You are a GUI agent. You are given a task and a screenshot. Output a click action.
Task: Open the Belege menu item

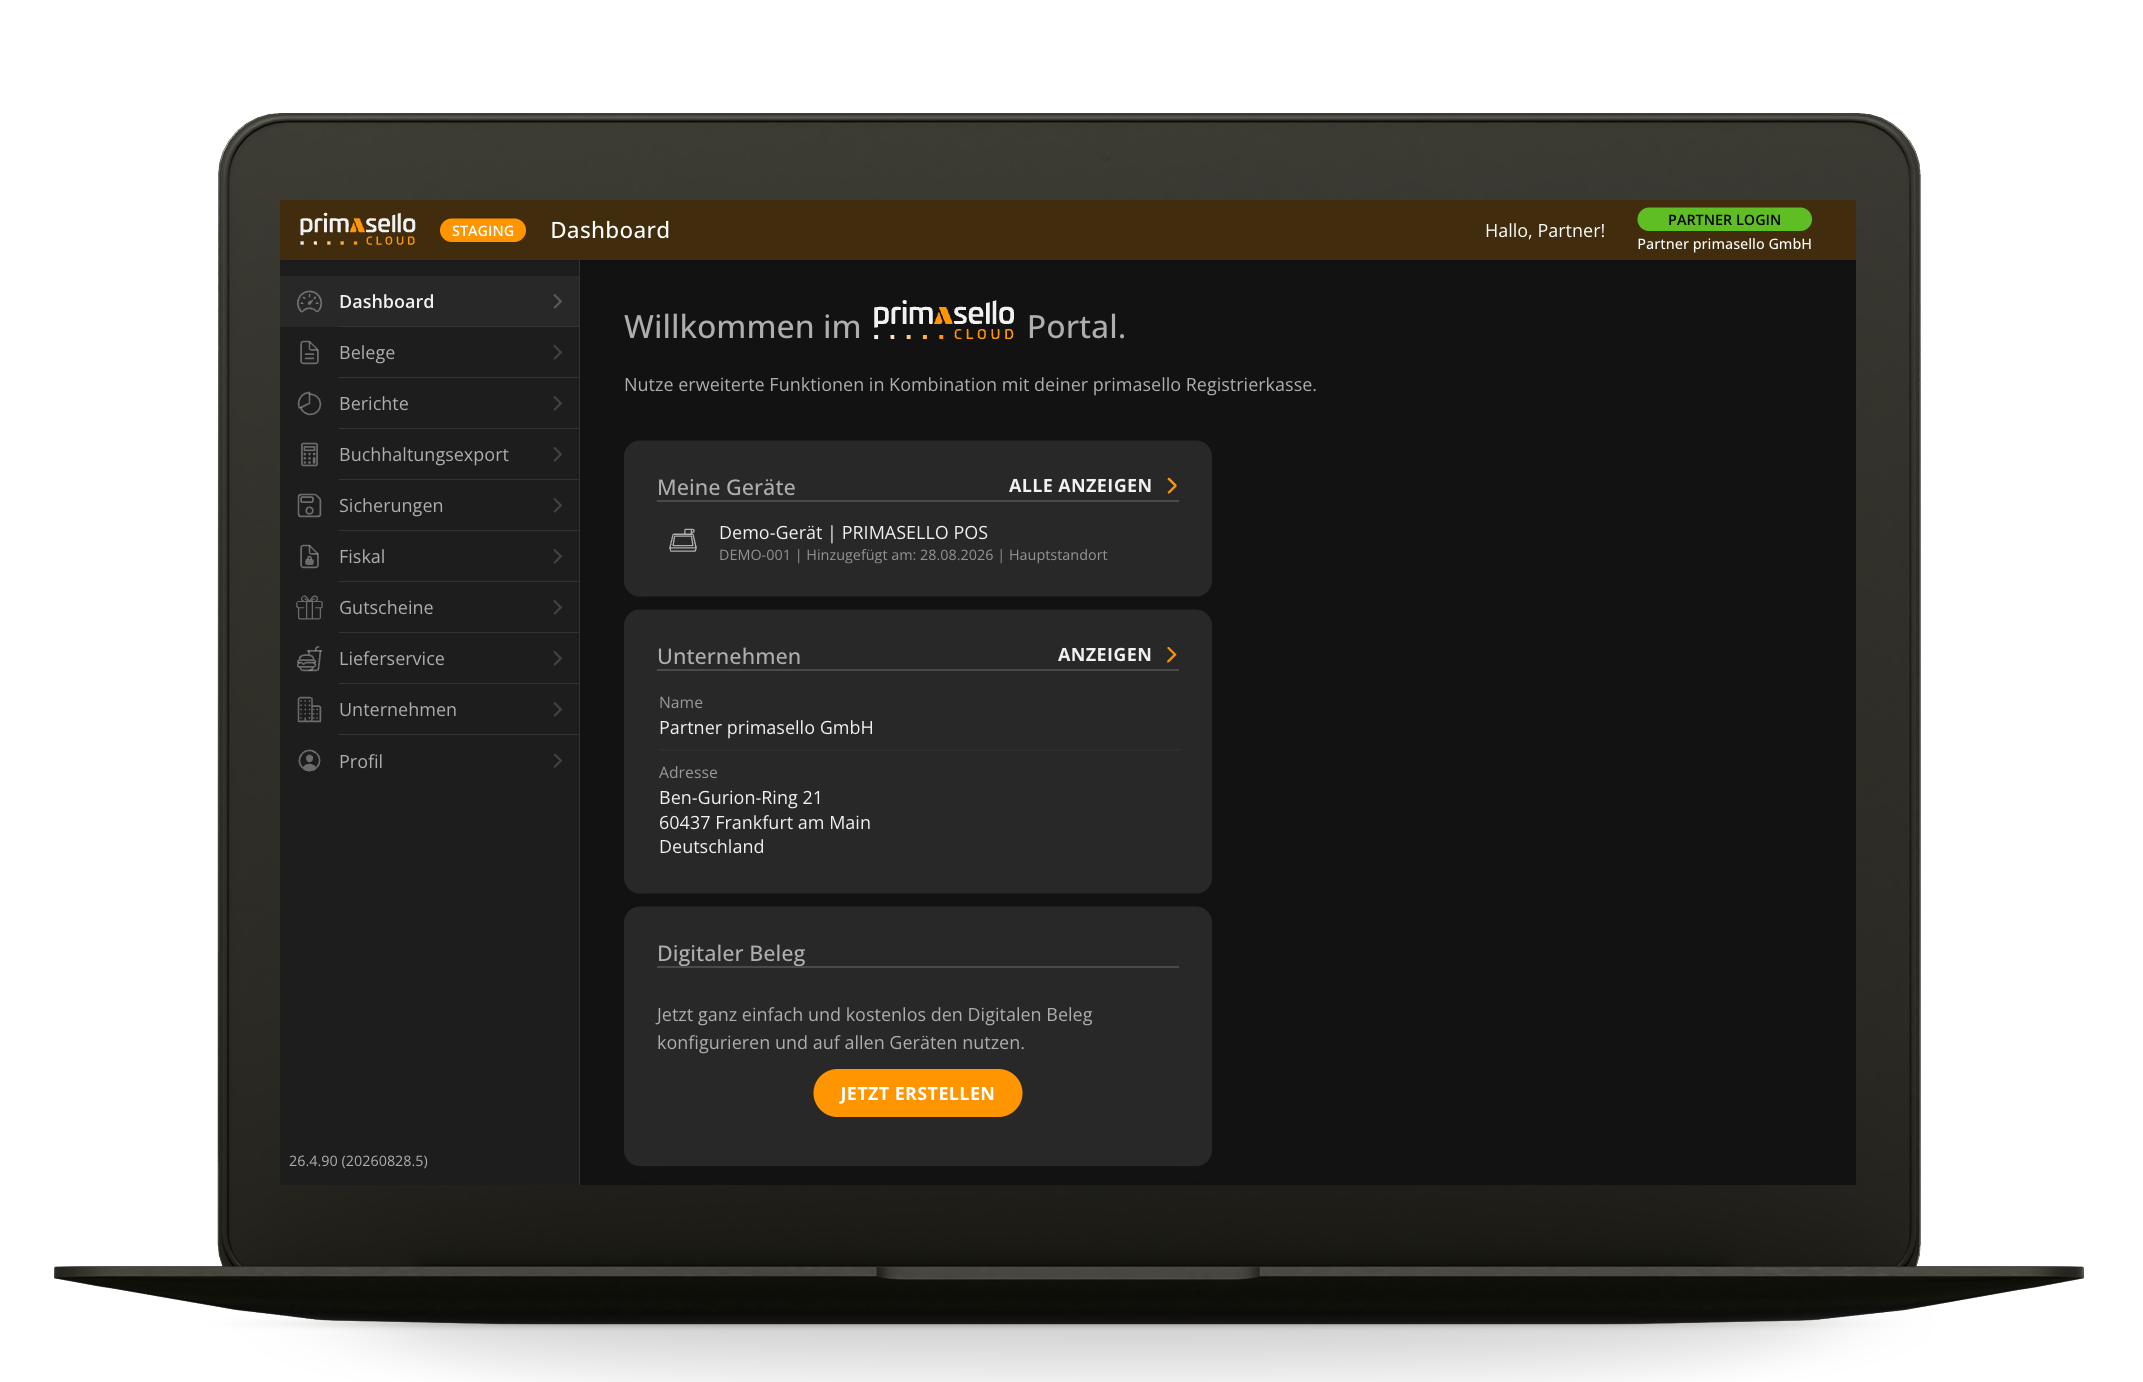pos(430,353)
